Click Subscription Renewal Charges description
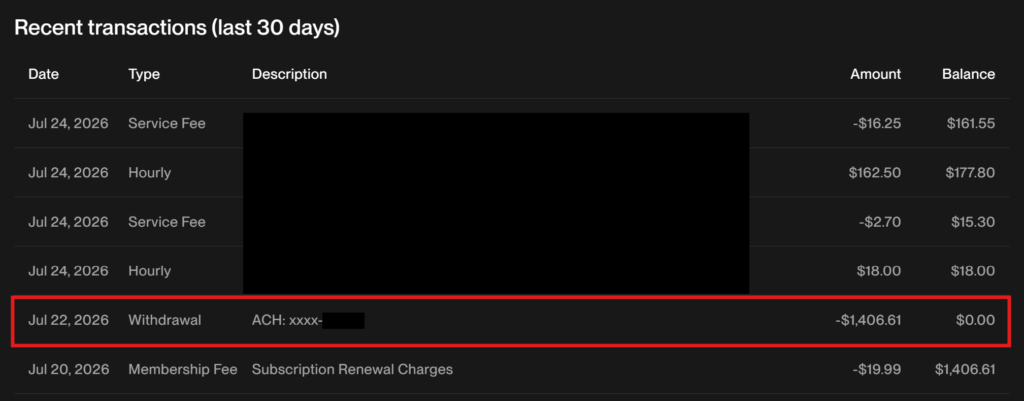 pyautogui.click(x=352, y=369)
